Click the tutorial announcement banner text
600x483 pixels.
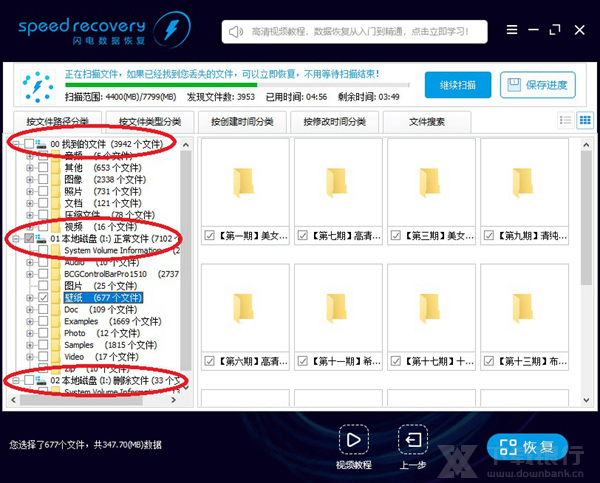pyautogui.click(x=360, y=31)
